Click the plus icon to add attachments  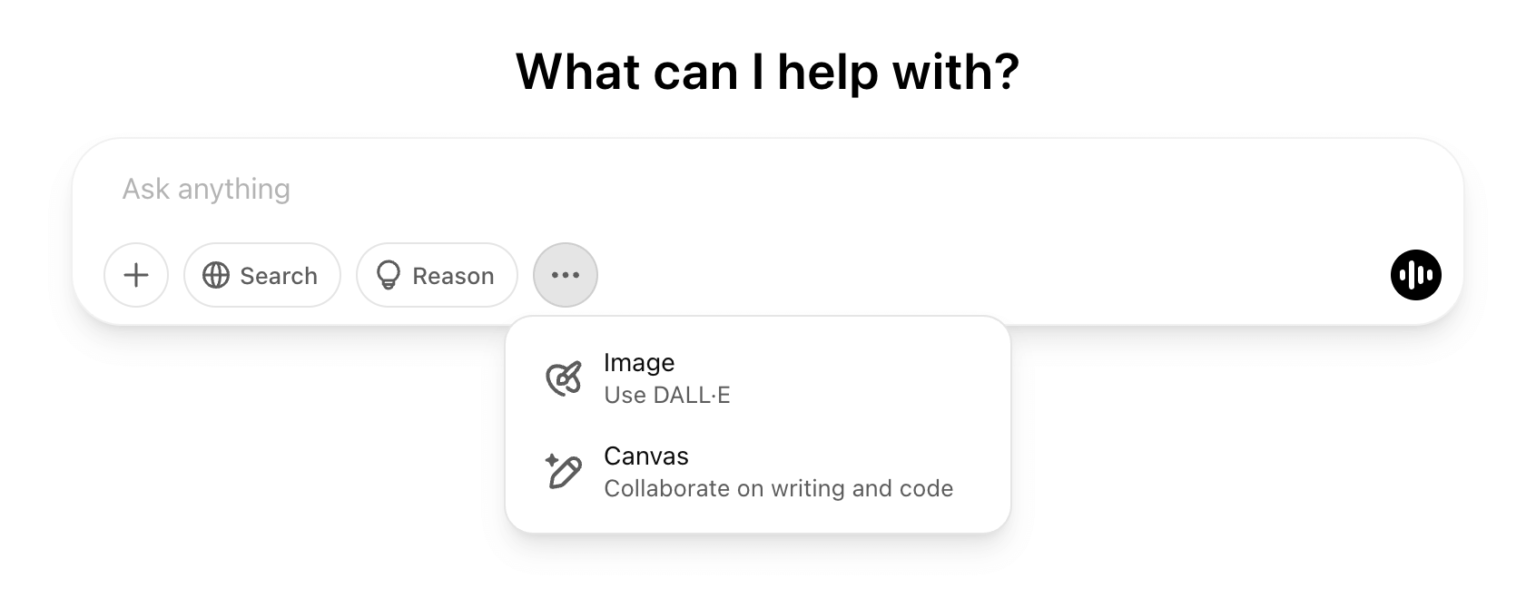click(136, 275)
